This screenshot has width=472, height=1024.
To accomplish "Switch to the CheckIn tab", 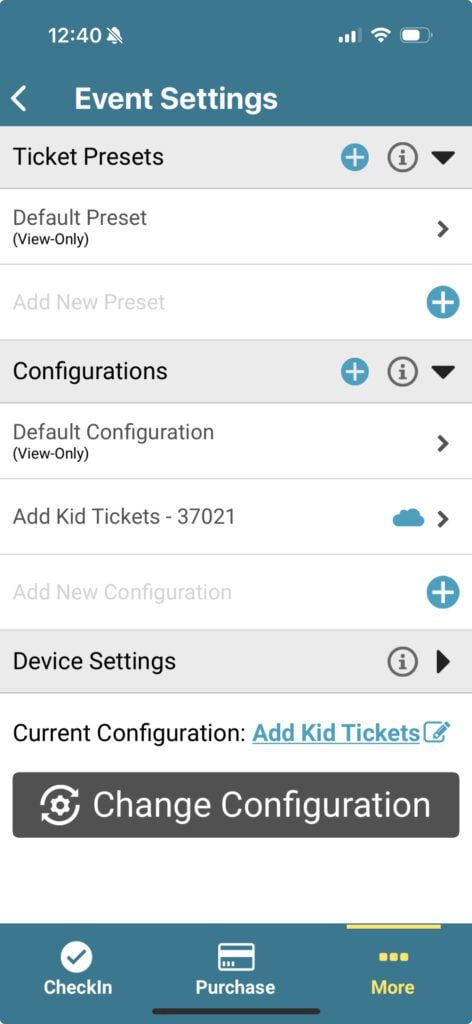I will [x=78, y=968].
